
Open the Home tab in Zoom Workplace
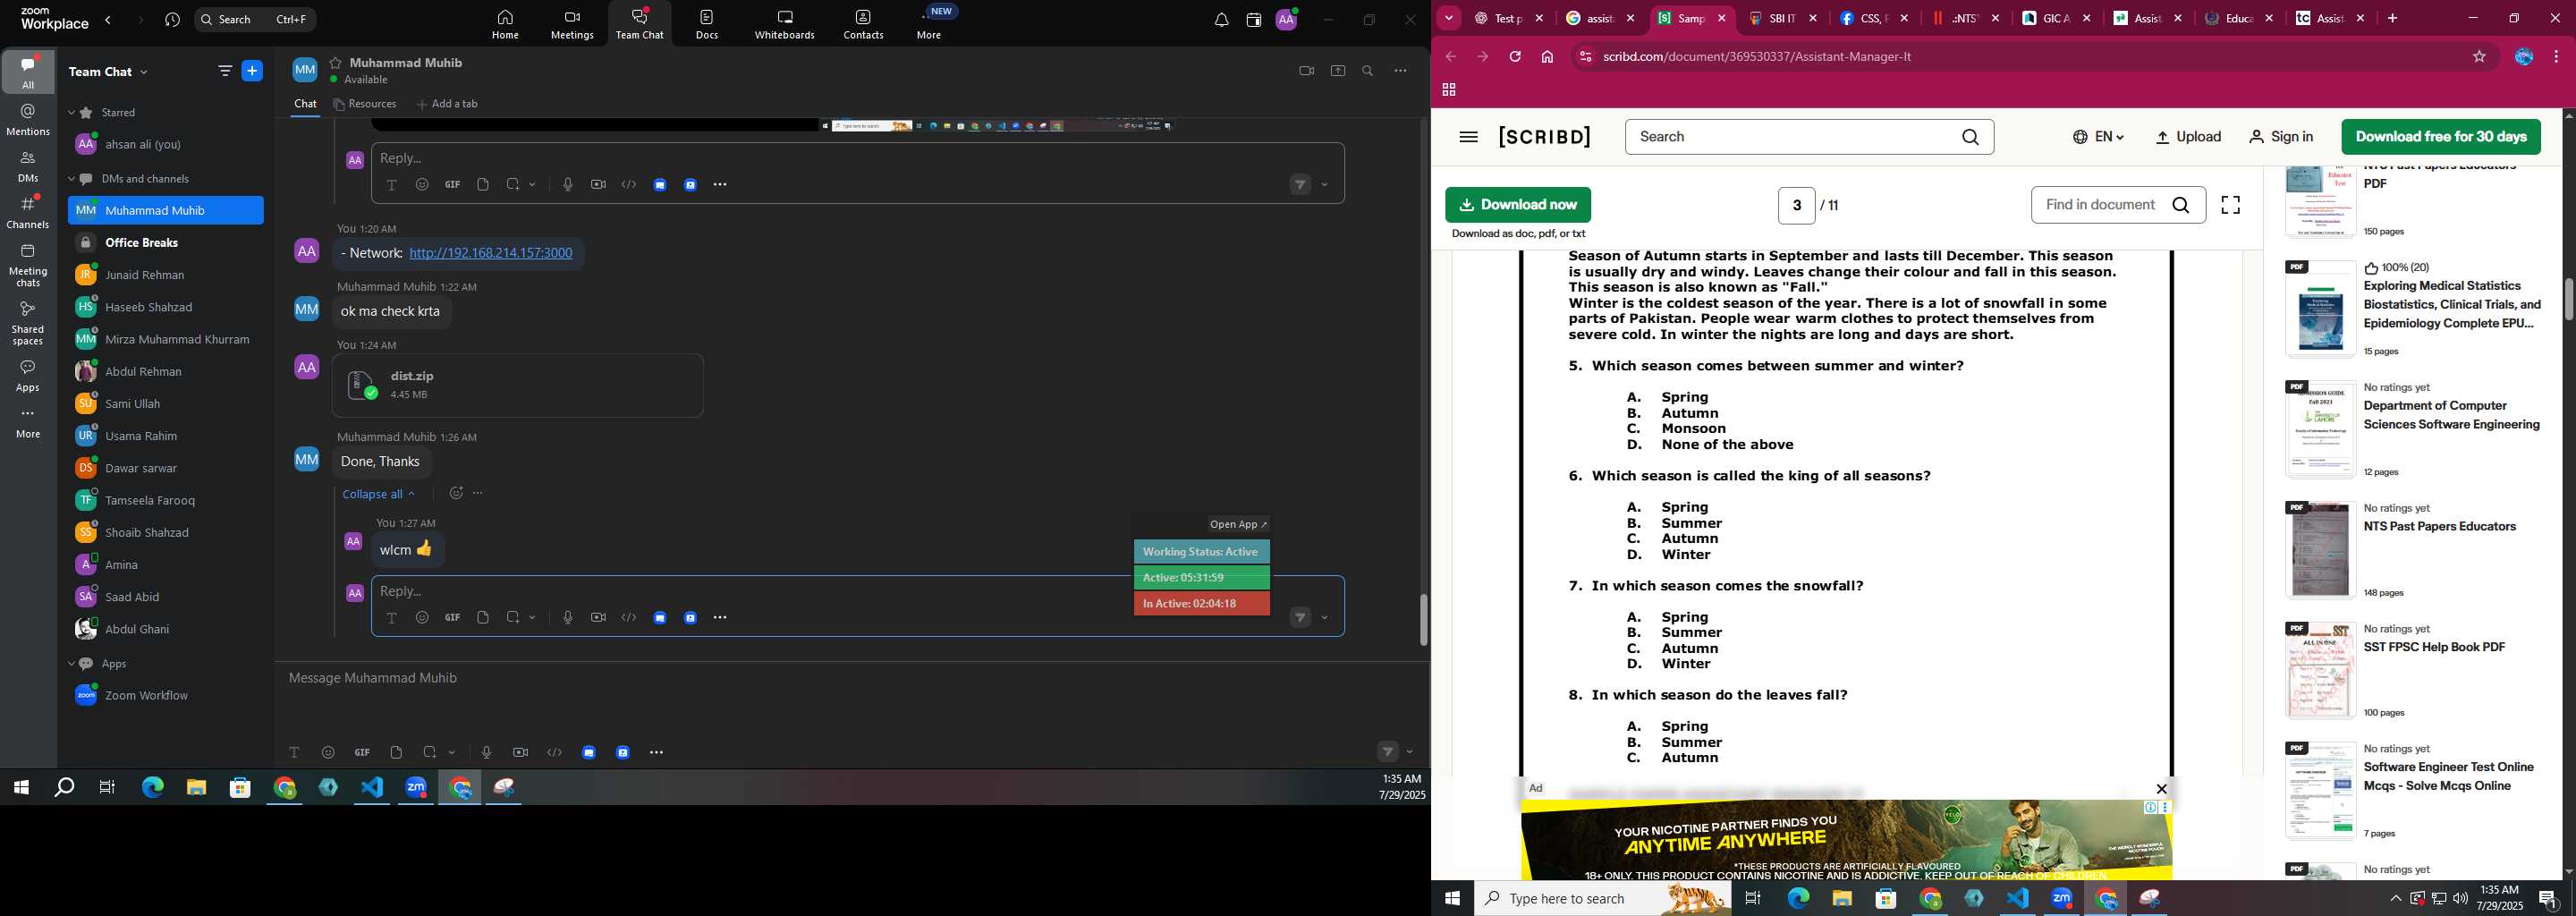505,25
